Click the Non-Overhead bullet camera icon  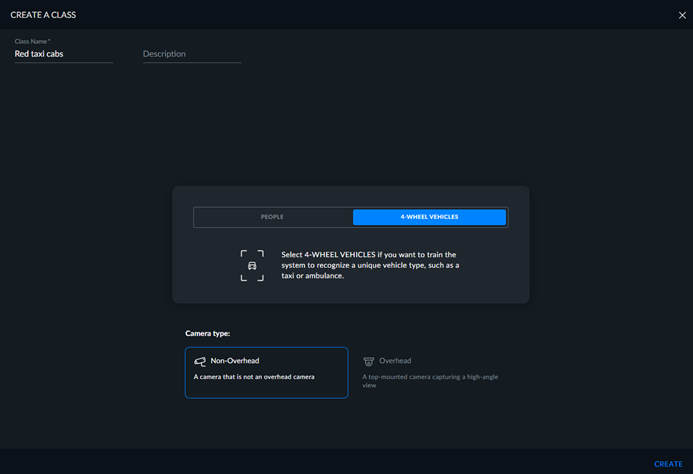200,361
